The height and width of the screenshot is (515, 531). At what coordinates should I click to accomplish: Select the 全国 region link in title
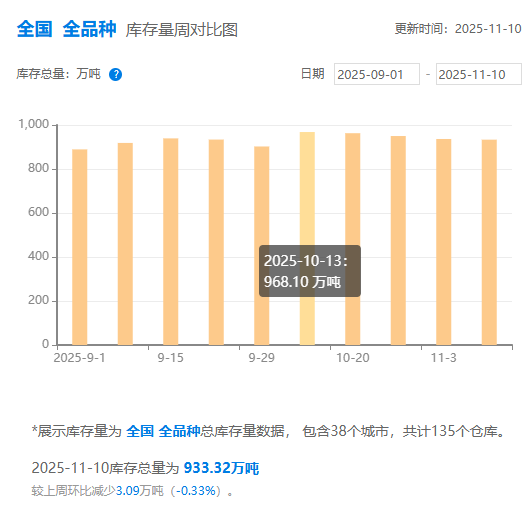click(35, 29)
